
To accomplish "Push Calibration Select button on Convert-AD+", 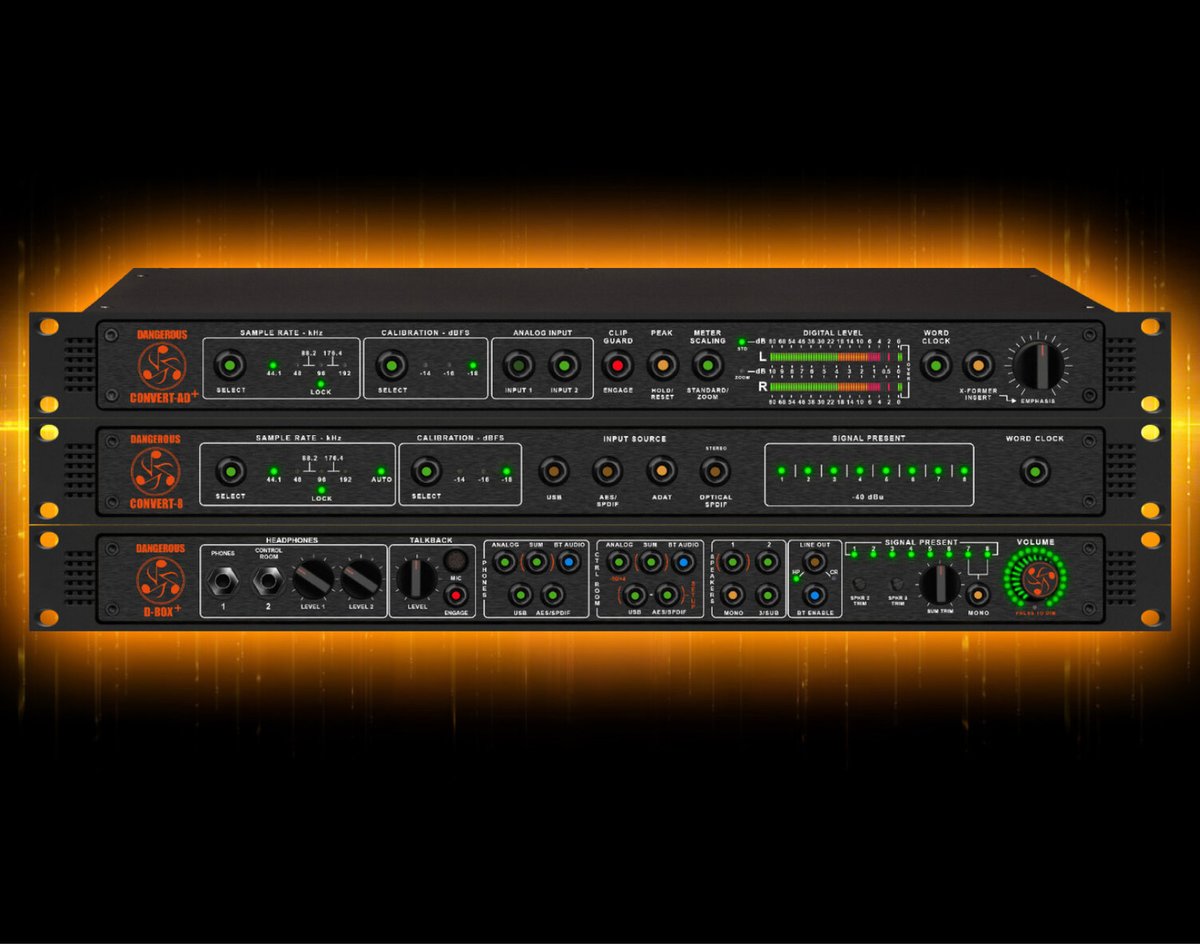I will click(390, 364).
